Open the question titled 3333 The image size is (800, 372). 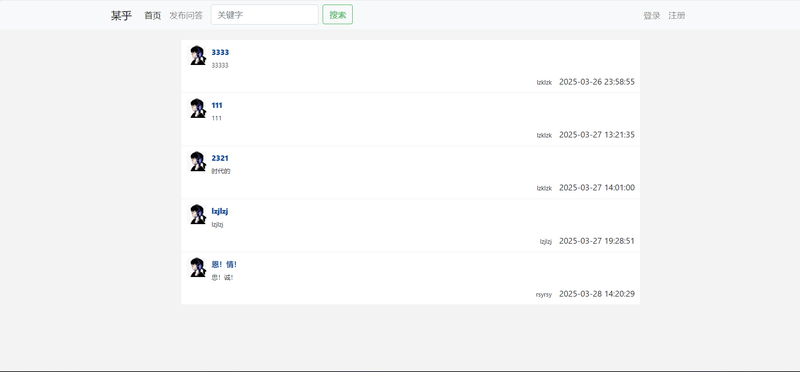coord(220,53)
